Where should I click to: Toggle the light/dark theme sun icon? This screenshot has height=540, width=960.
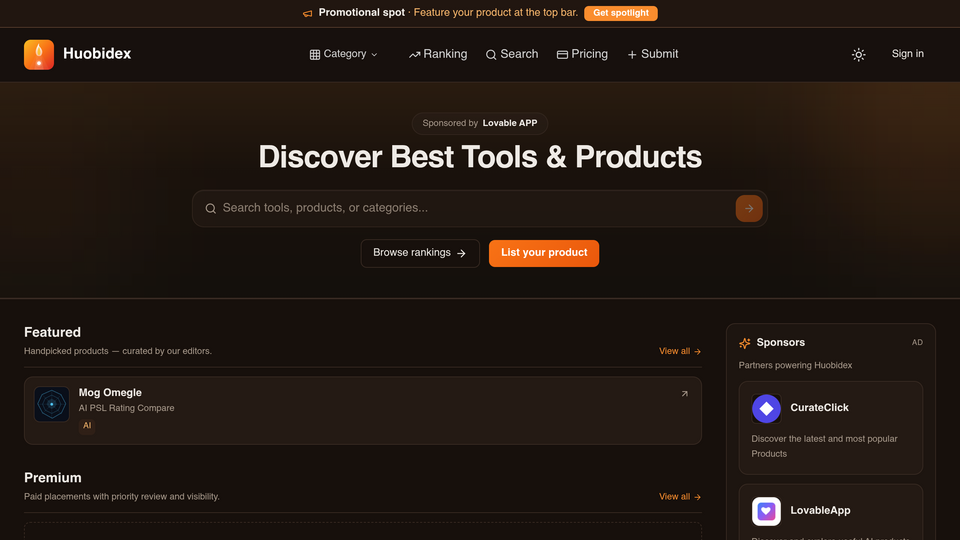tap(858, 54)
